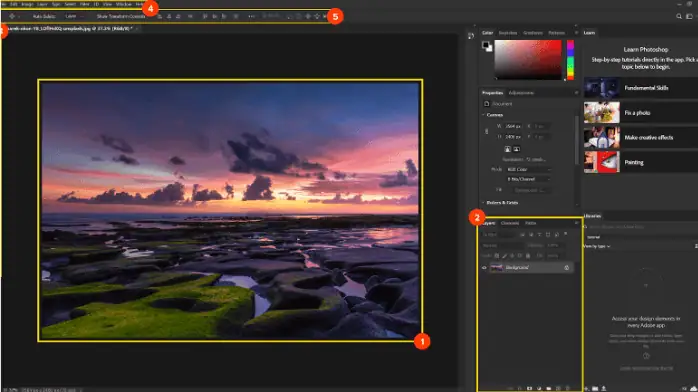Click the Add content plus icon in Libraries
The width and height of the screenshot is (698, 392).
[x=586, y=388]
